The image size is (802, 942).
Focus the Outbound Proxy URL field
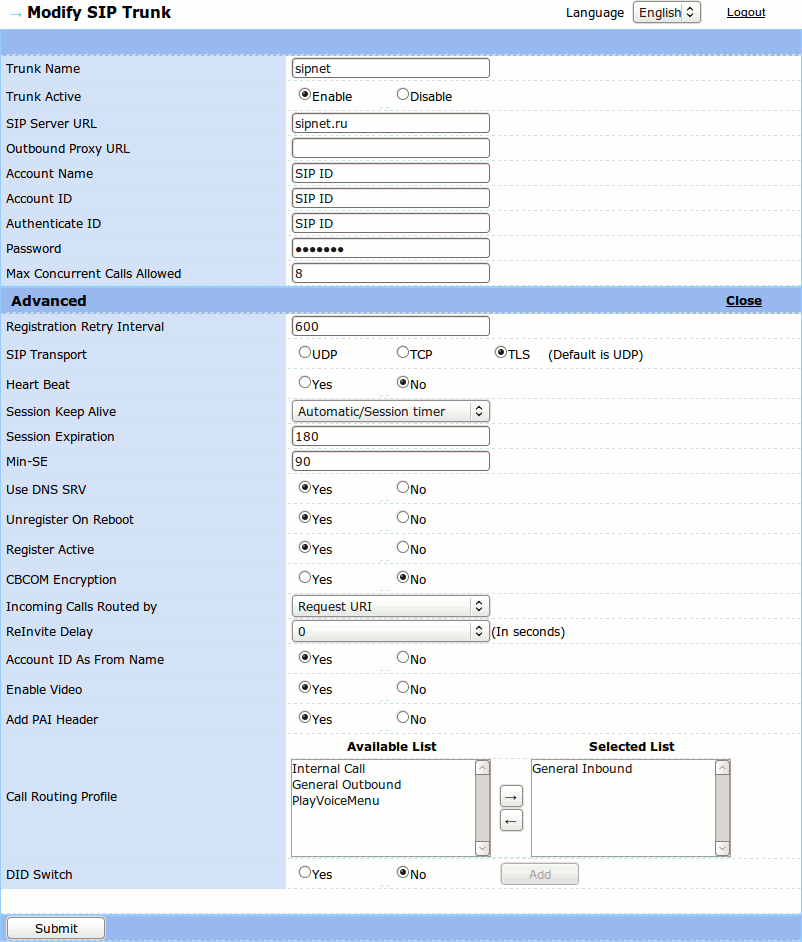[390, 148]
